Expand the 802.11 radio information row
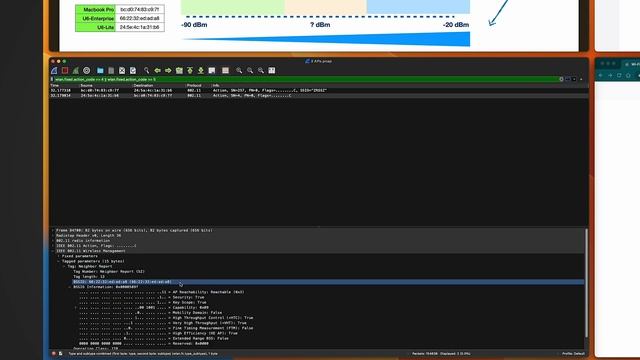 pyautogui.click(x=53, y=241)
